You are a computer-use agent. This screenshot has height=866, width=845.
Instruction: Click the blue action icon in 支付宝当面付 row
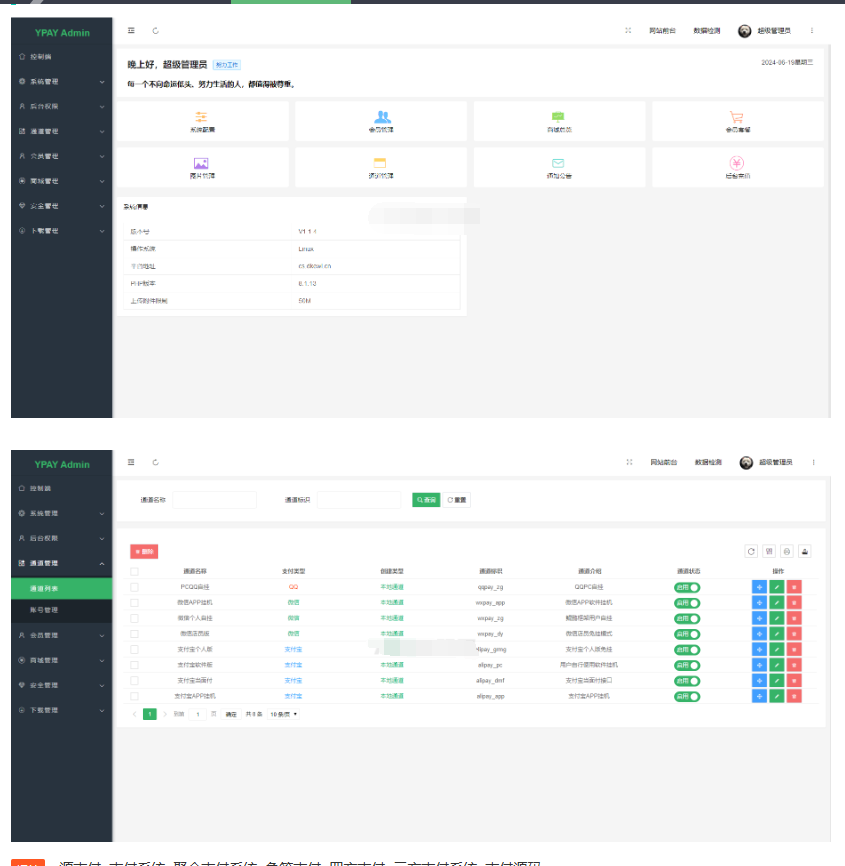click(x=759, y=680)
